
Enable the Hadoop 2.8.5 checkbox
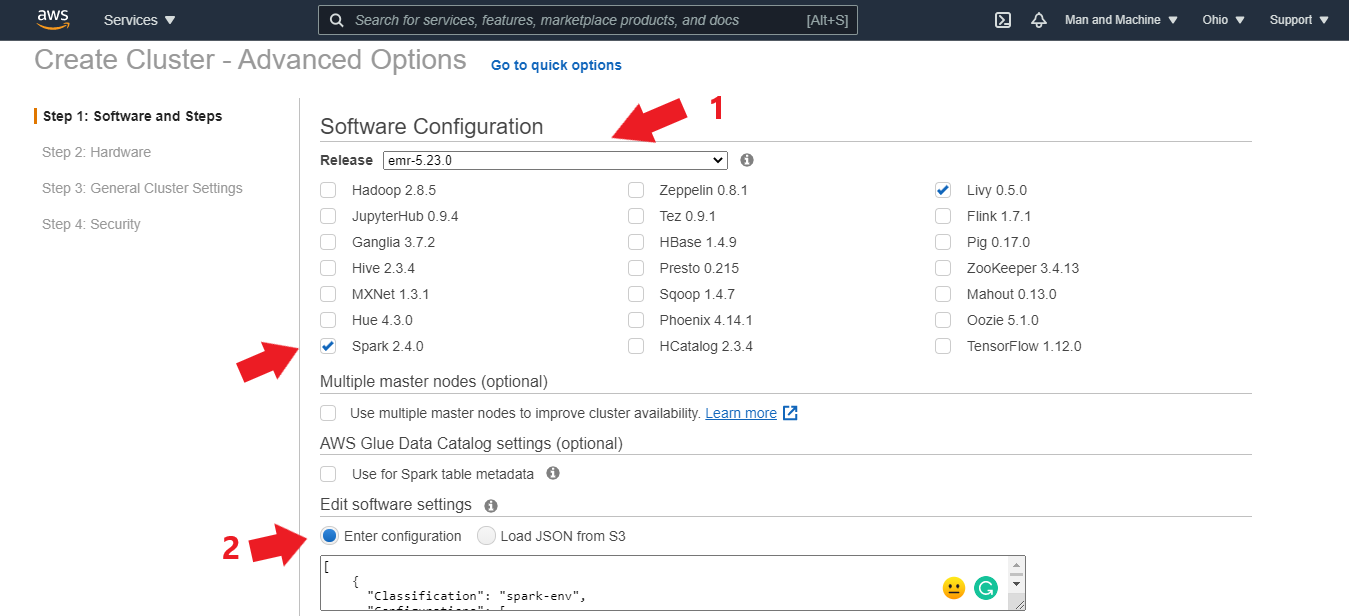pos(328,190)
